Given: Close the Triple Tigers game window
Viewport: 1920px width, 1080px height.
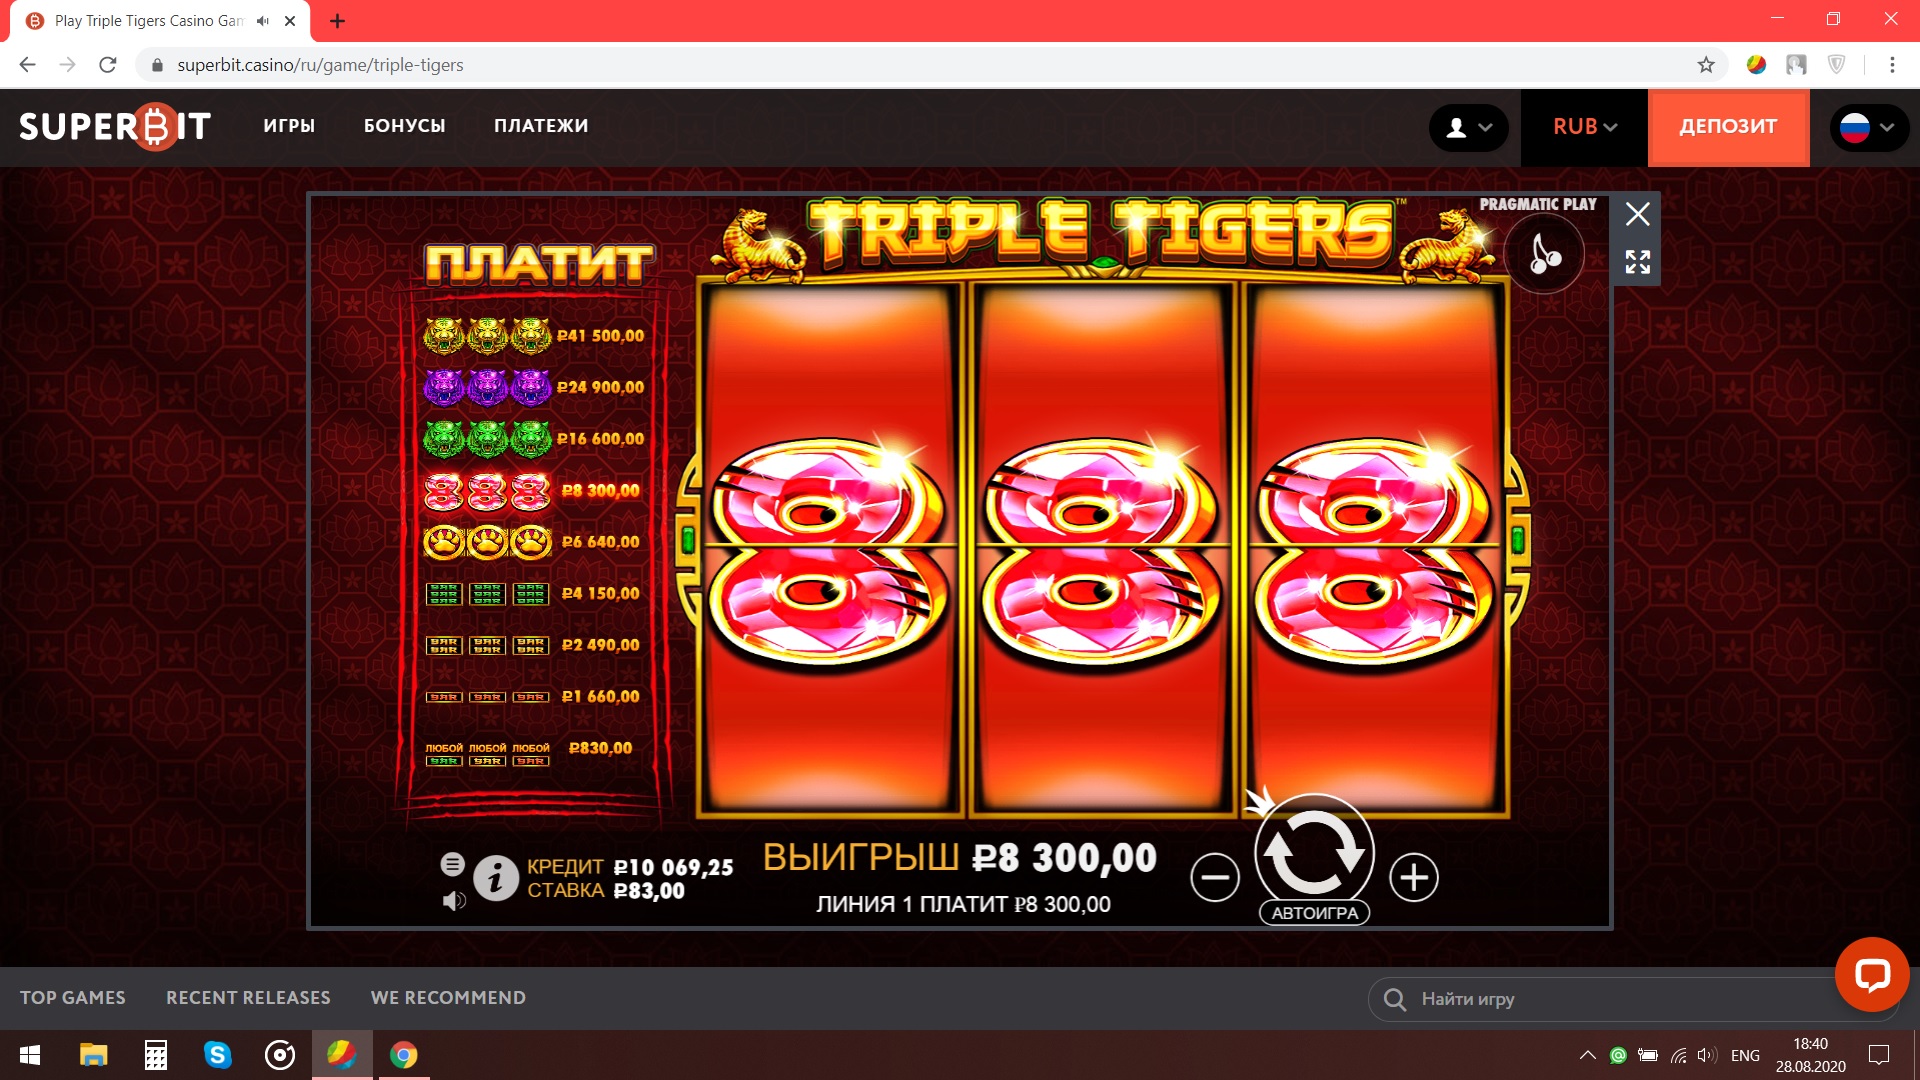Looking at the screenshot, I should (1637, 214).
